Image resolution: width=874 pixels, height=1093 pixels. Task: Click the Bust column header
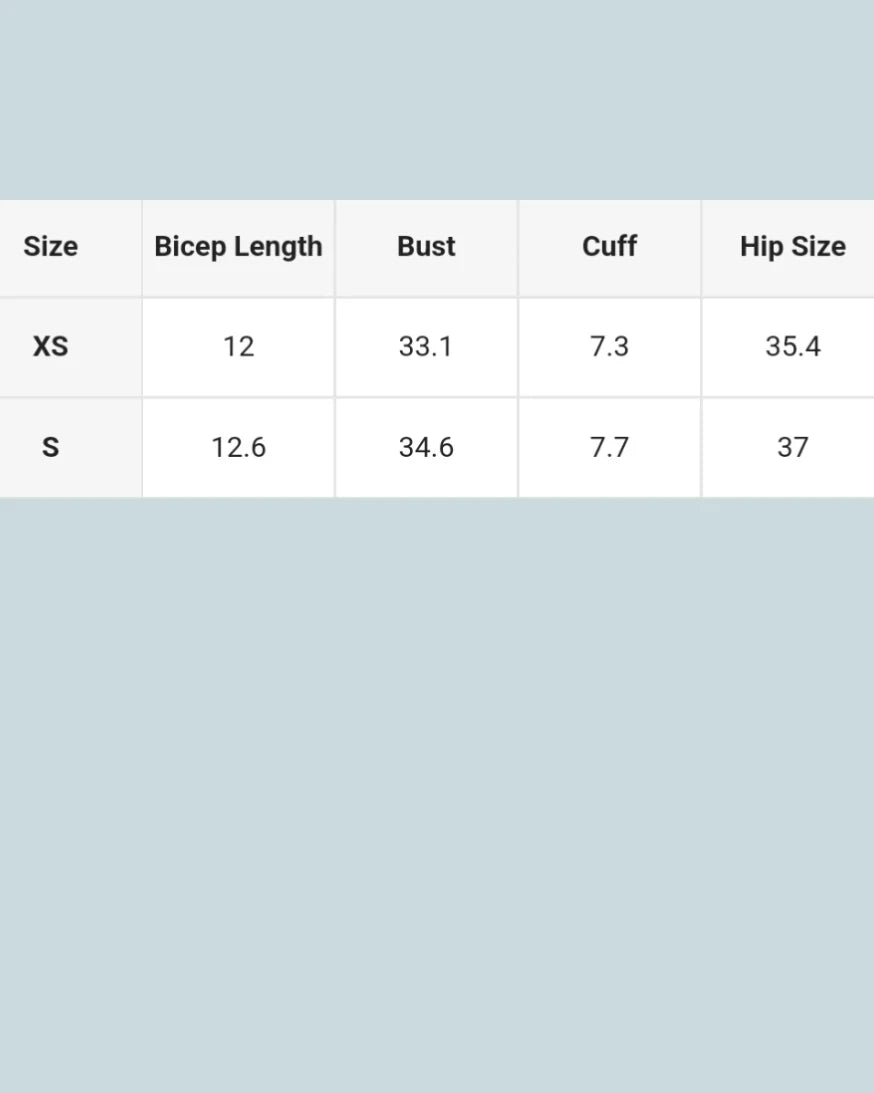426,247
